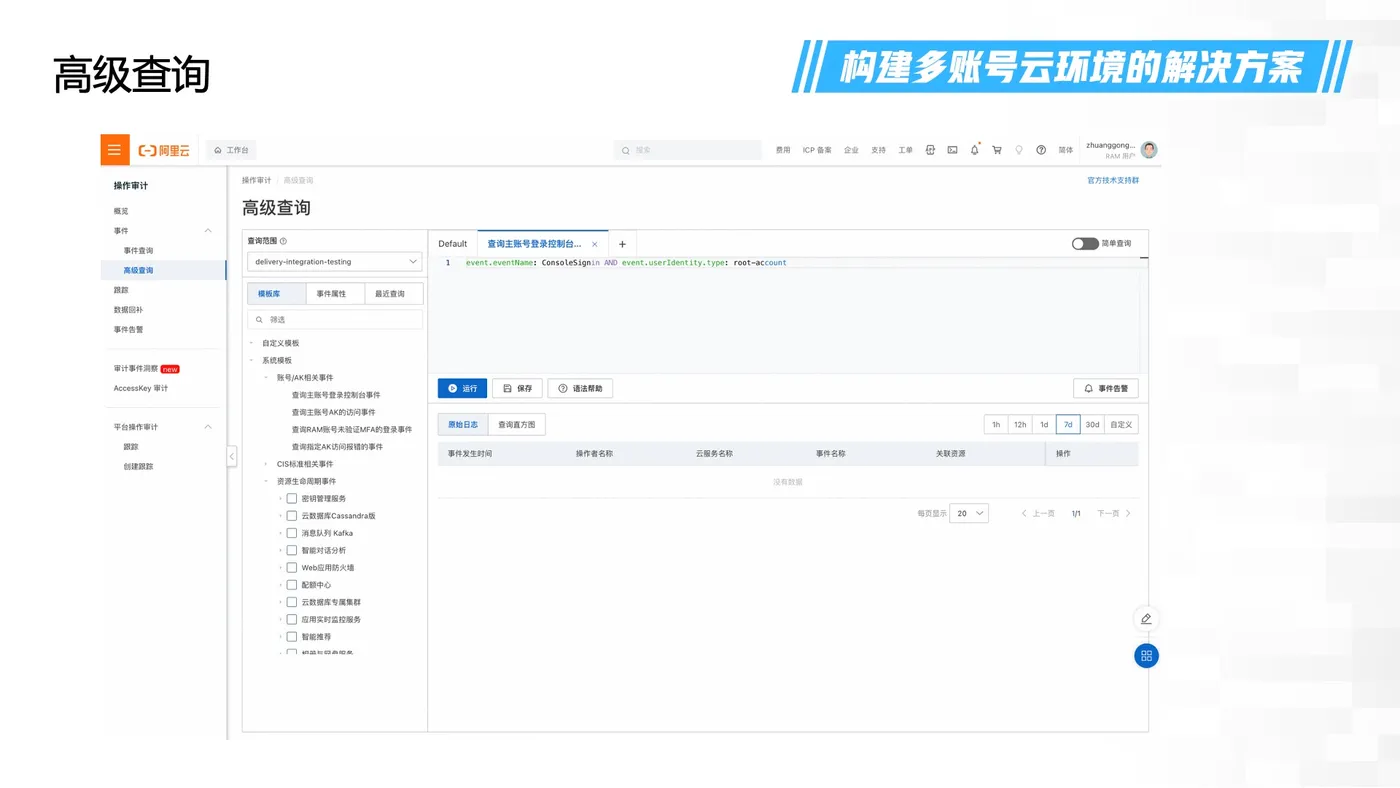
Task: Select template 查询主账号AK的访问事件
Action: pos(333,412)
